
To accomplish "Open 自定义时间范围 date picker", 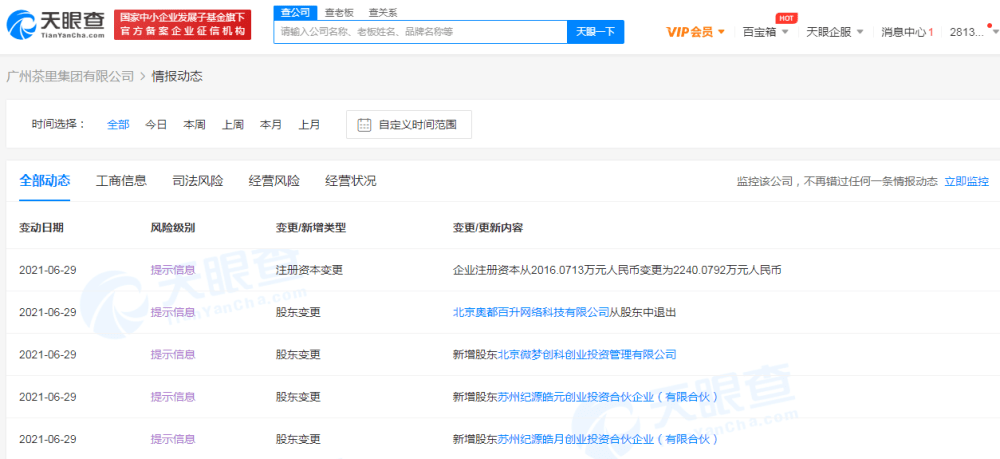I will click(409, 125).
